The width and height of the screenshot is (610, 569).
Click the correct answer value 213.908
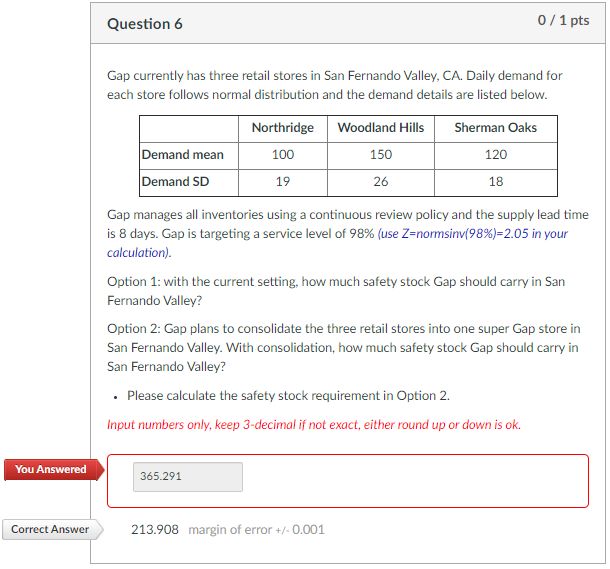click(155, 530)
